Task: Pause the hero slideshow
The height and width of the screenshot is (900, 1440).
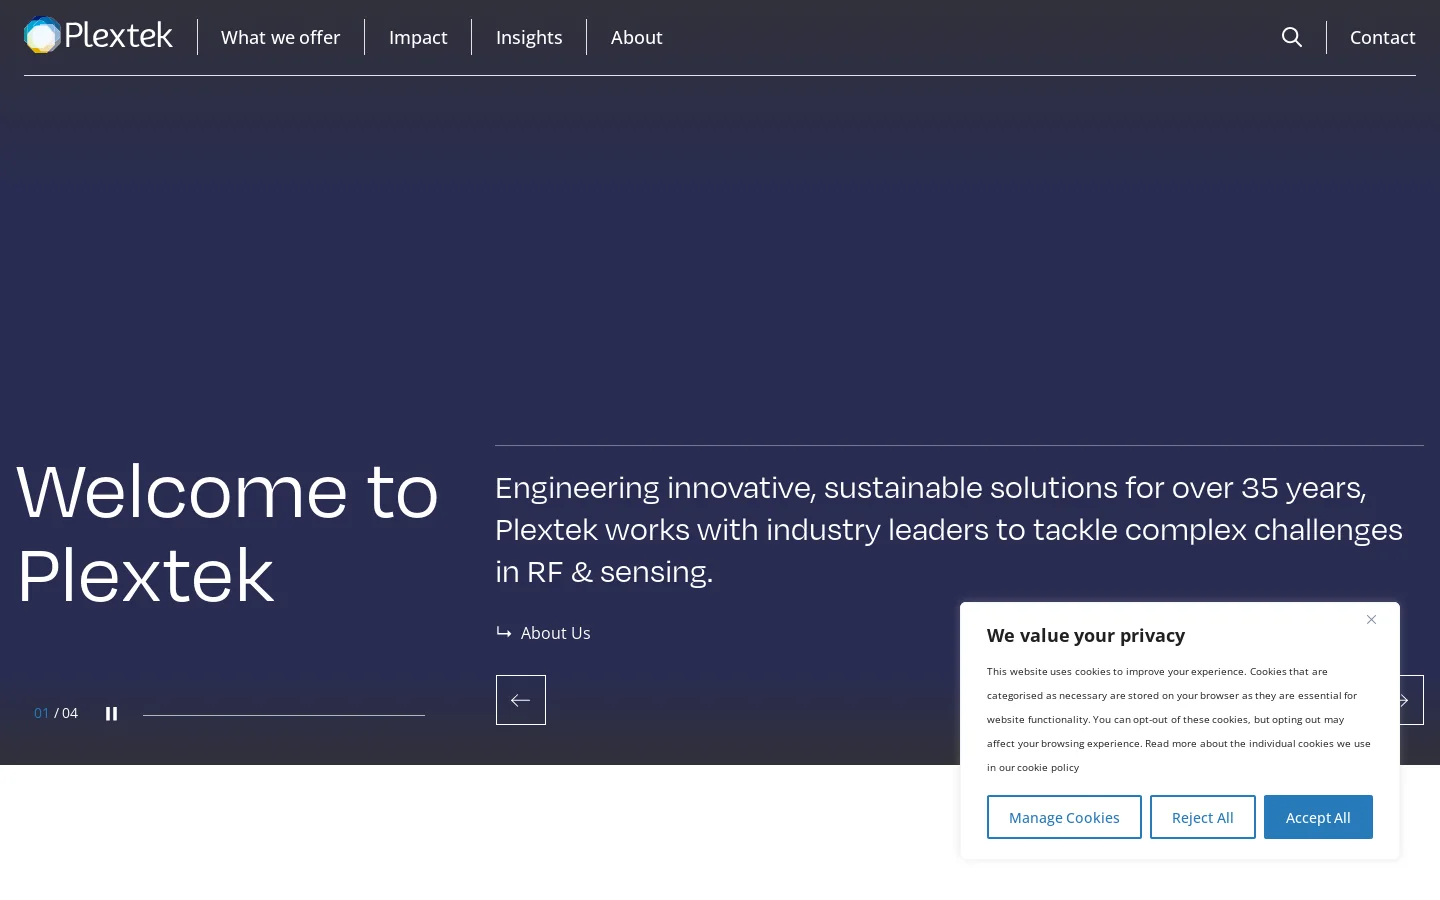Action: coord(112,714)
